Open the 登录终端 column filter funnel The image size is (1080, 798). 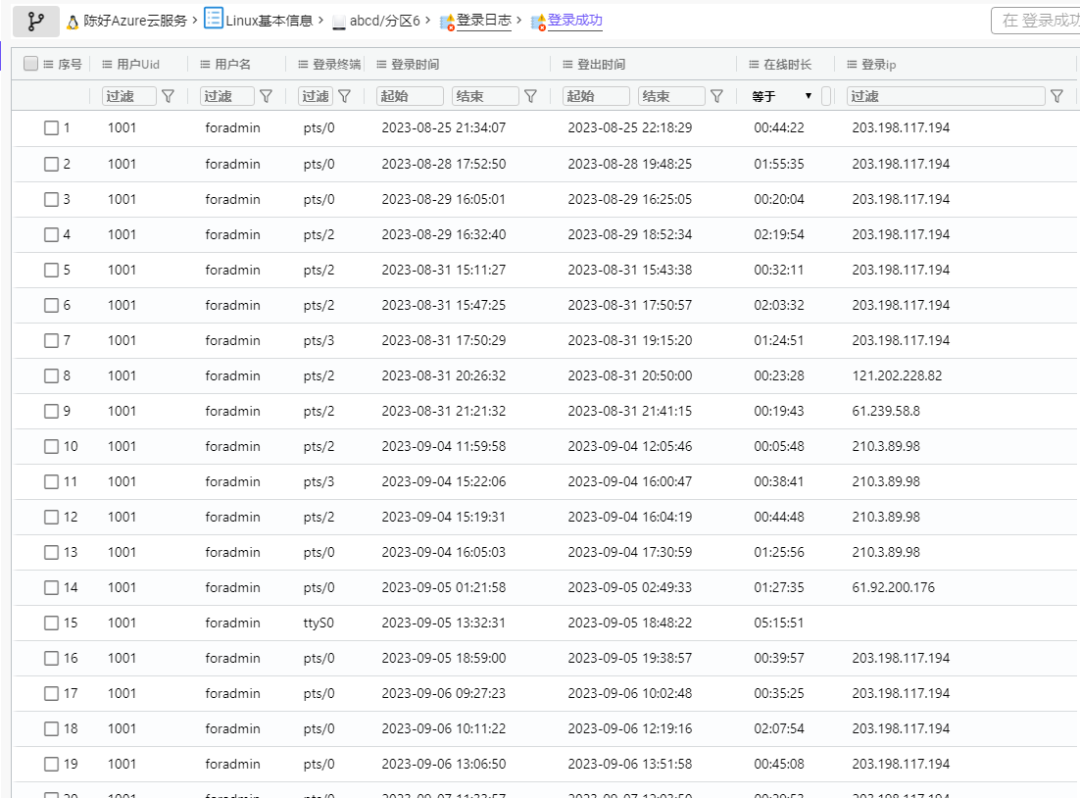pyautogui.click(x=344, y=96)
